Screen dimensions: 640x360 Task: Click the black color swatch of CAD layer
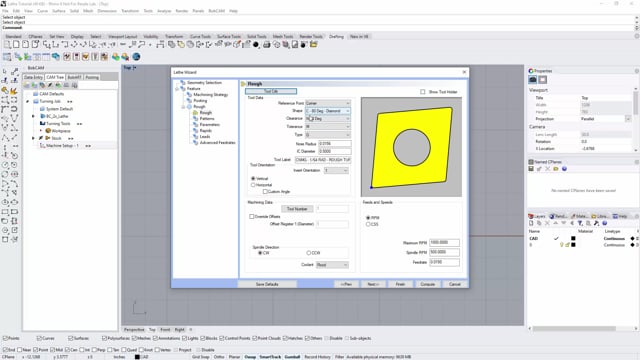(573, 238)
